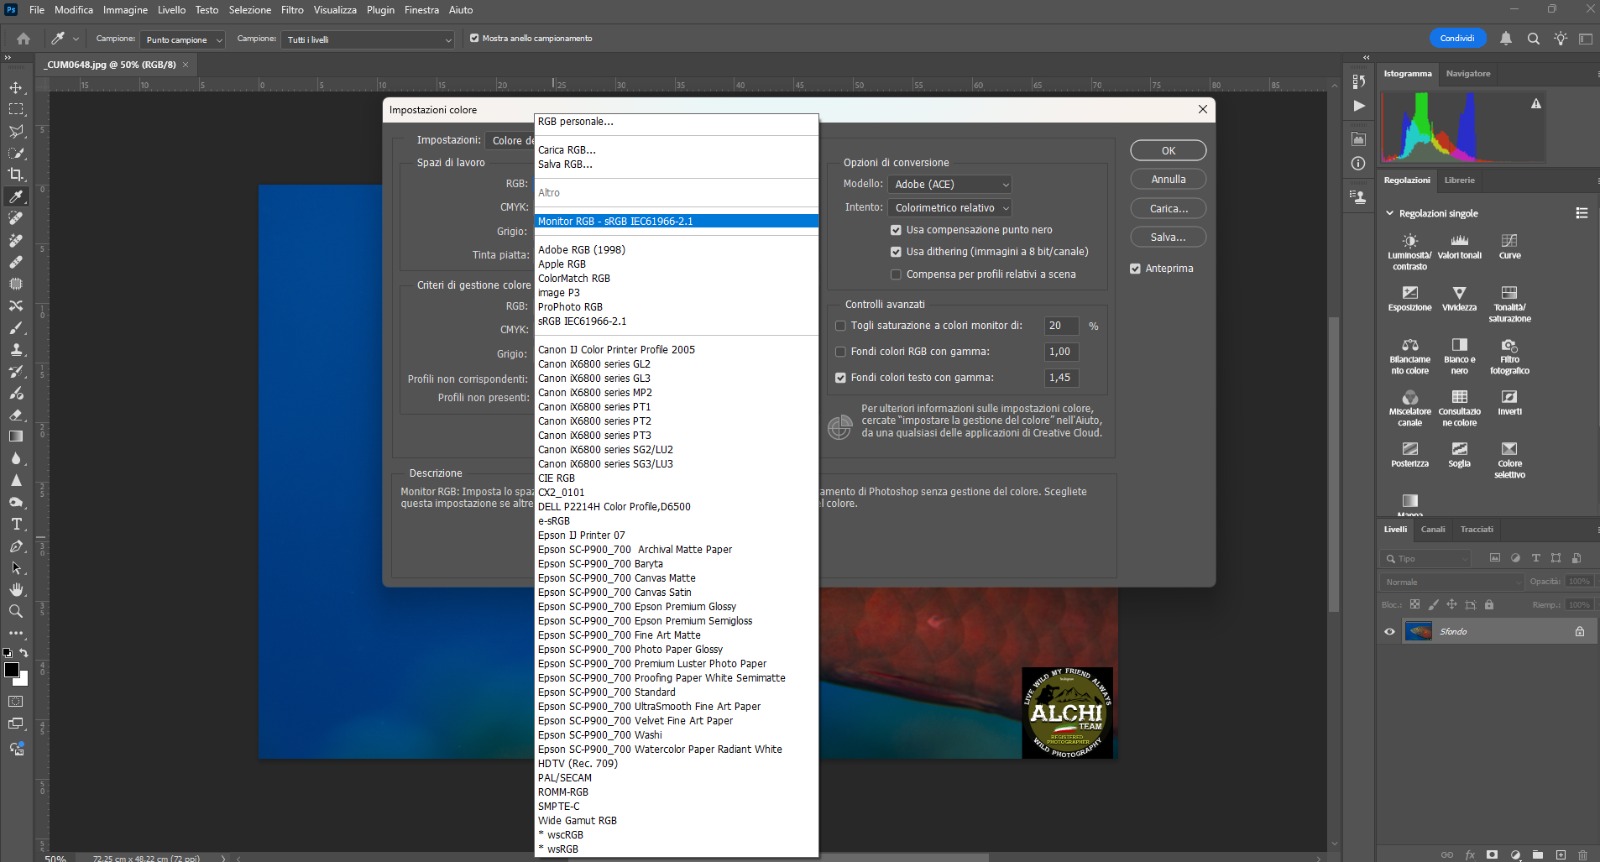Click the notifications bell icon
The image size is (1600, 862).
coord(1506,39)
